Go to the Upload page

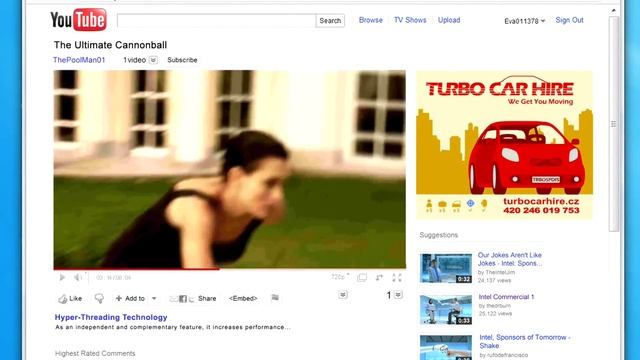pos(449,20)
